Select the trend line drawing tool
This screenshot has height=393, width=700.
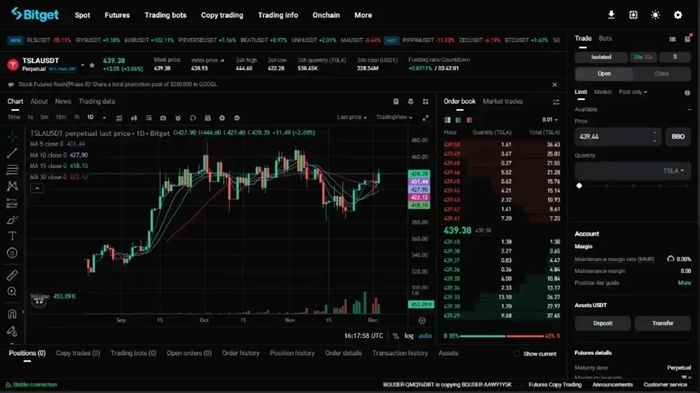click(12, 153)
